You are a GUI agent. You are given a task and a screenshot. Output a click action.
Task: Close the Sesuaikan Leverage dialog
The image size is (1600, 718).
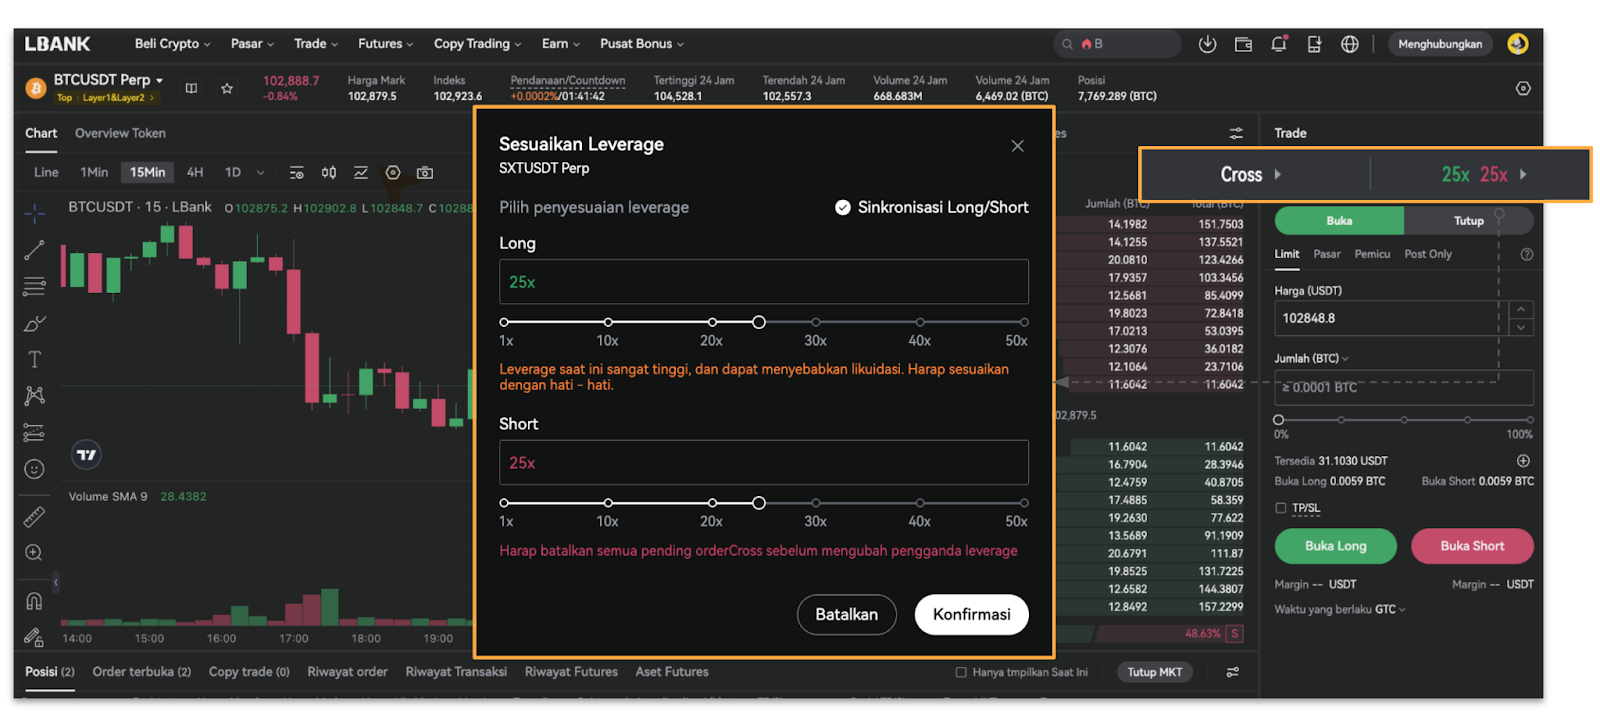[x=1017, y=146]
